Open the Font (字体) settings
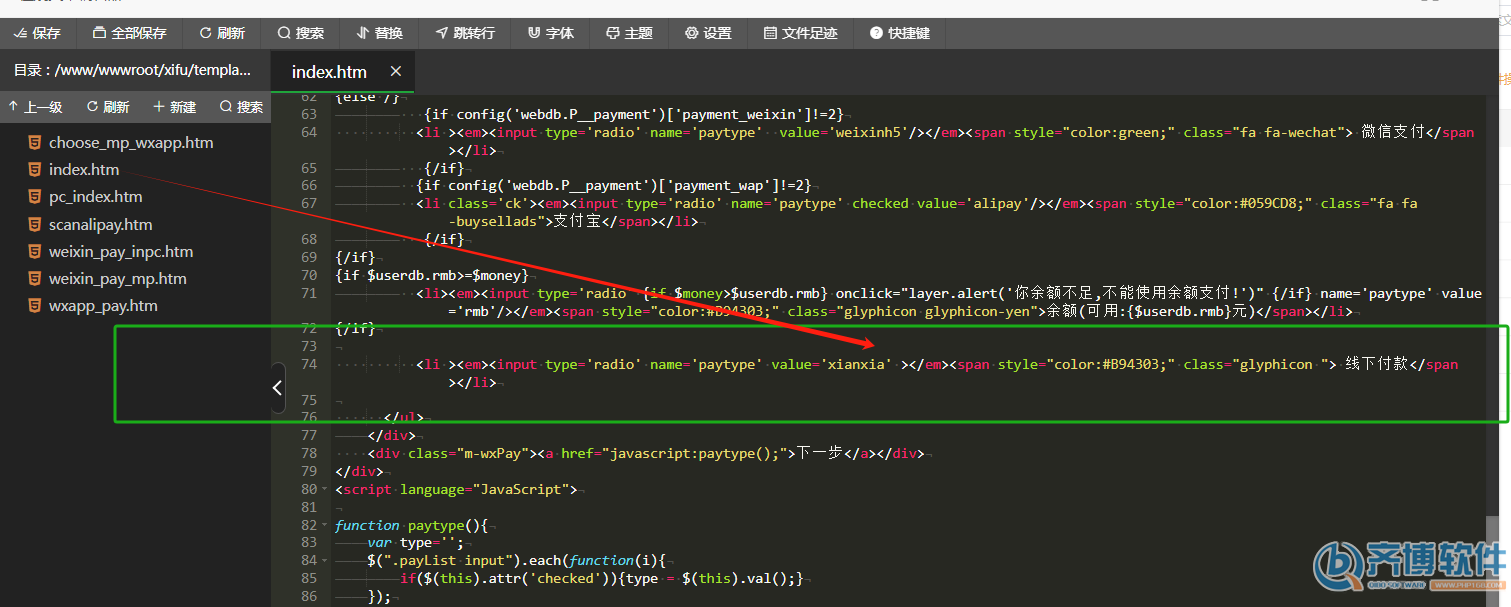Image resolution: width=1511 pixels, height=607 pixels. point(551,33)
